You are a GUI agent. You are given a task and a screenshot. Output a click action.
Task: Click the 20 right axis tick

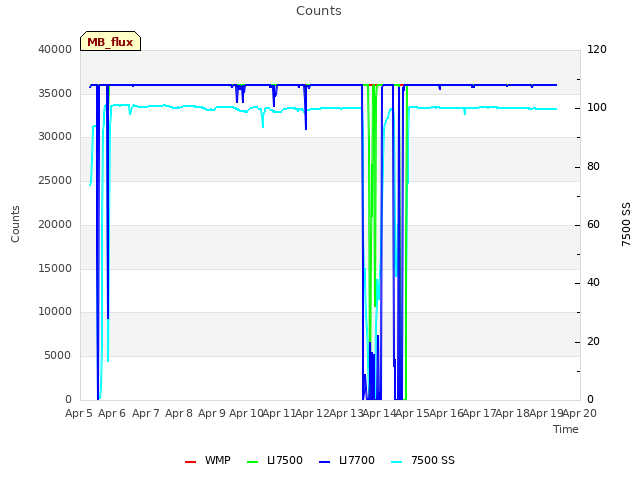593,341
